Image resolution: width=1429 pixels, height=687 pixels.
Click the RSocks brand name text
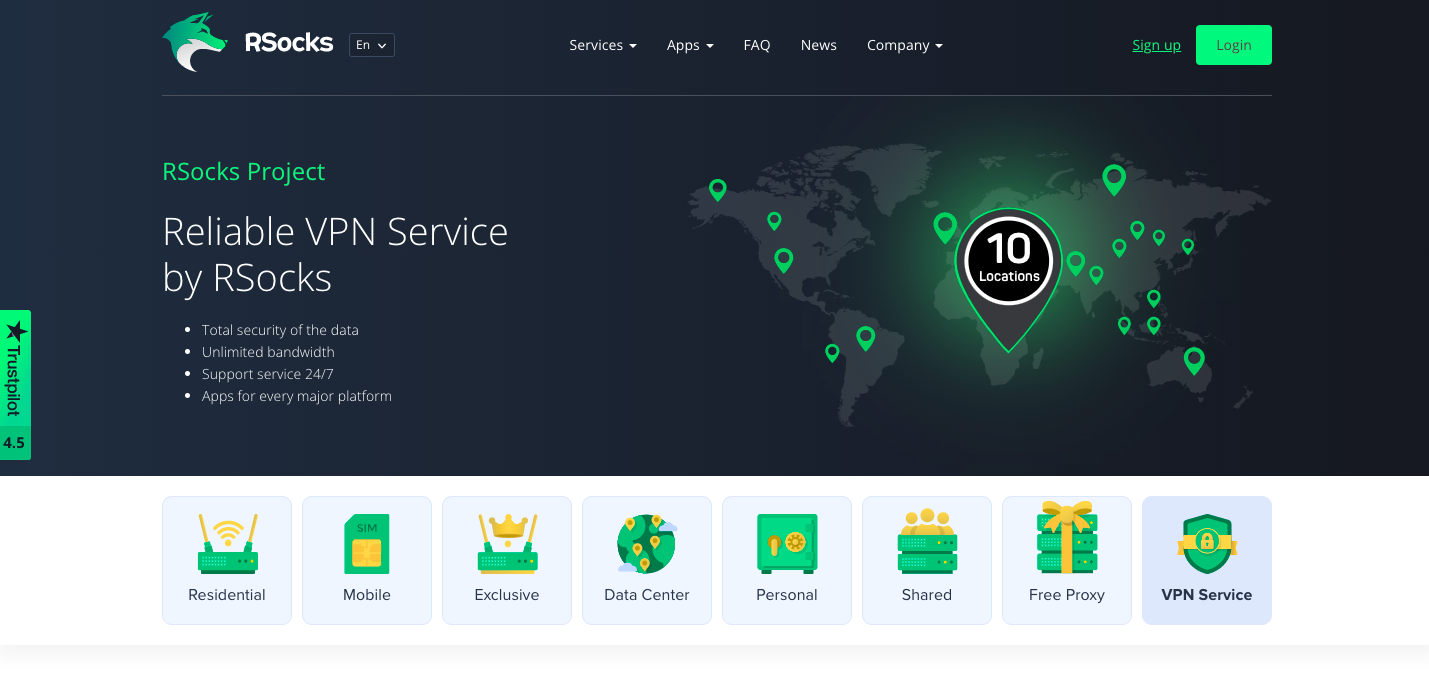coord(289,43)
